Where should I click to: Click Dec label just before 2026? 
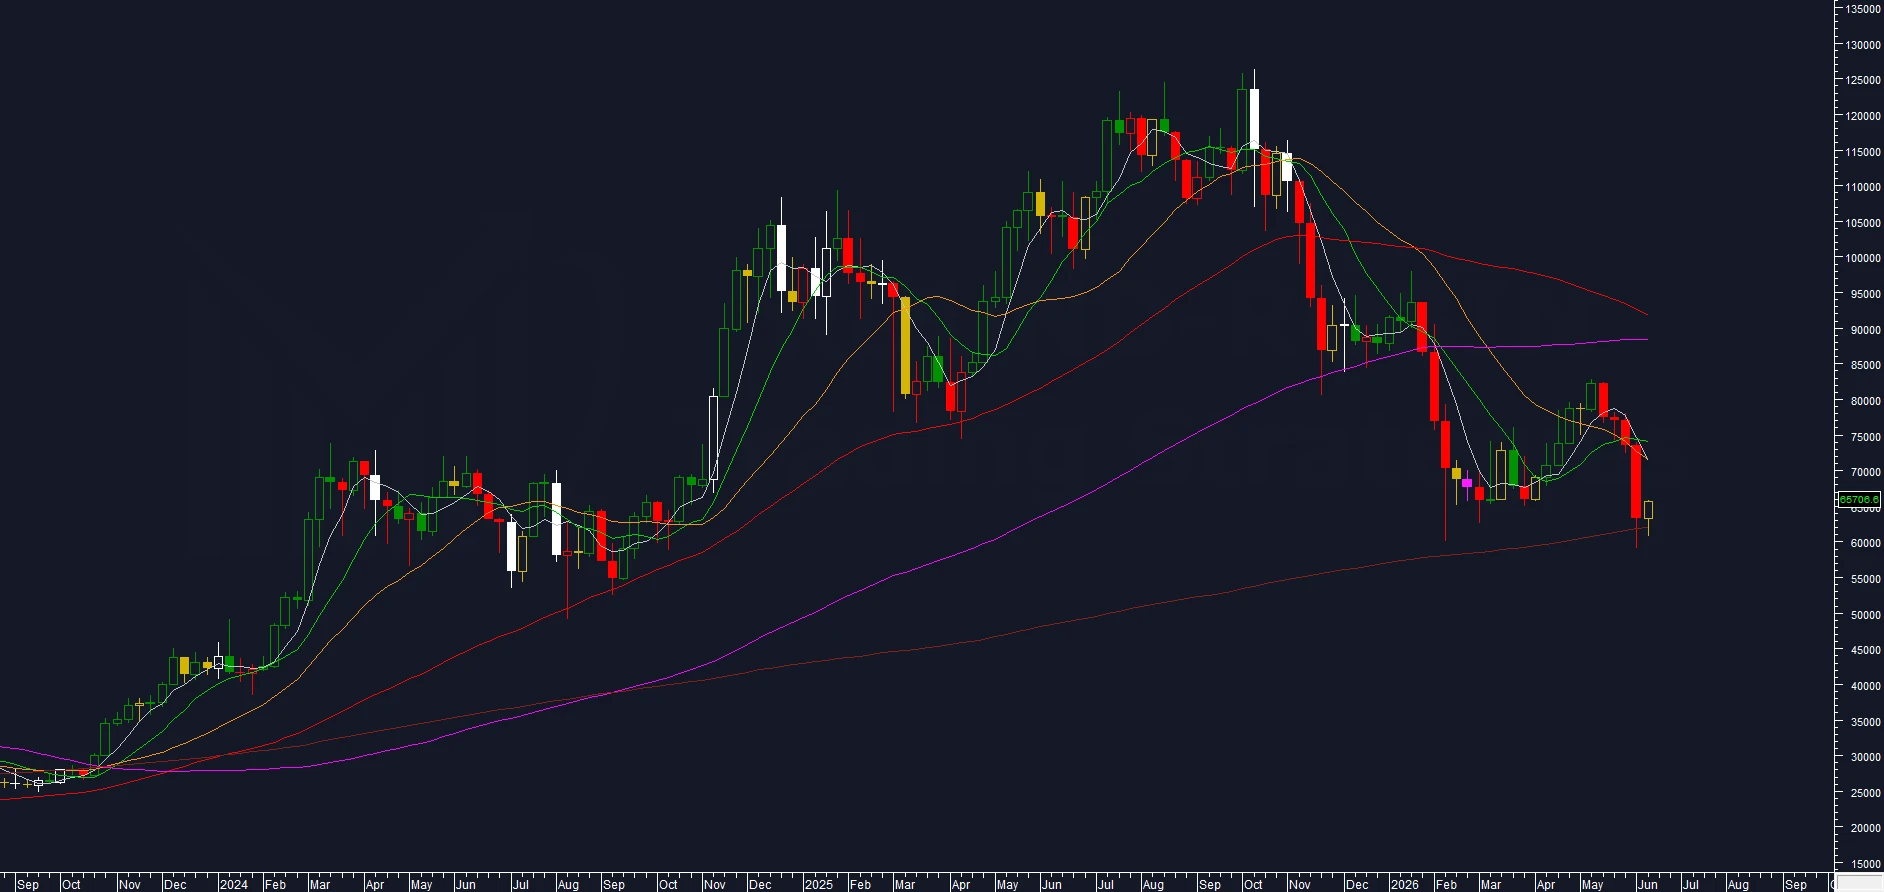tap(1357, 884)
